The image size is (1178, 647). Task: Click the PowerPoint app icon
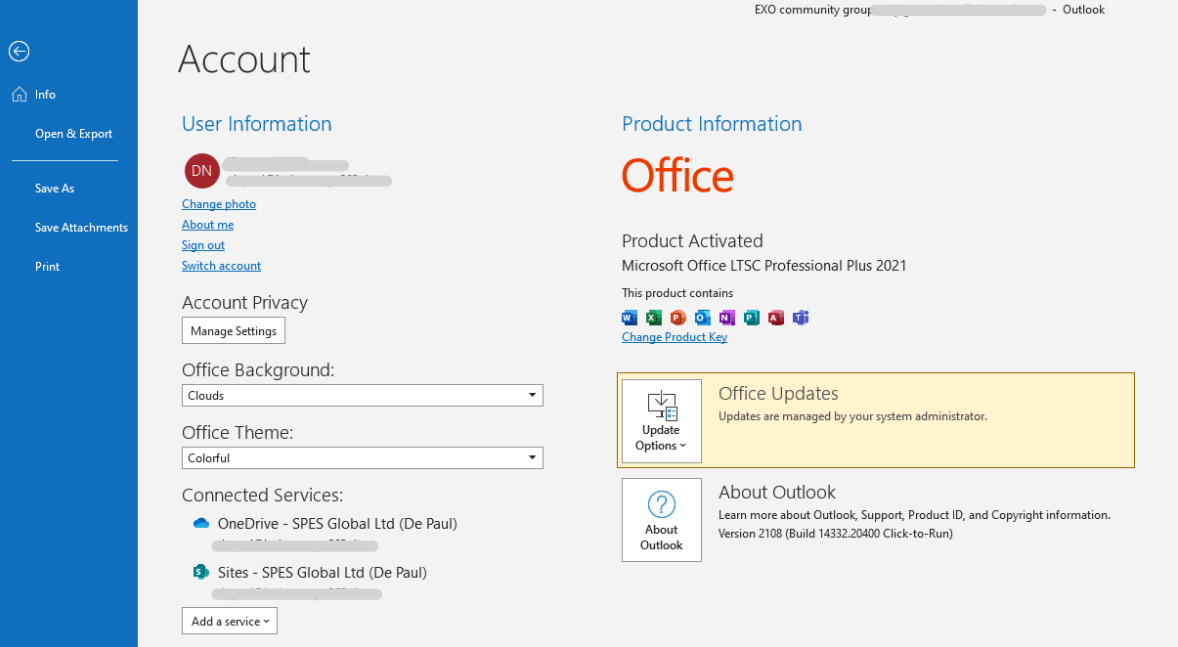coord(678,318)
